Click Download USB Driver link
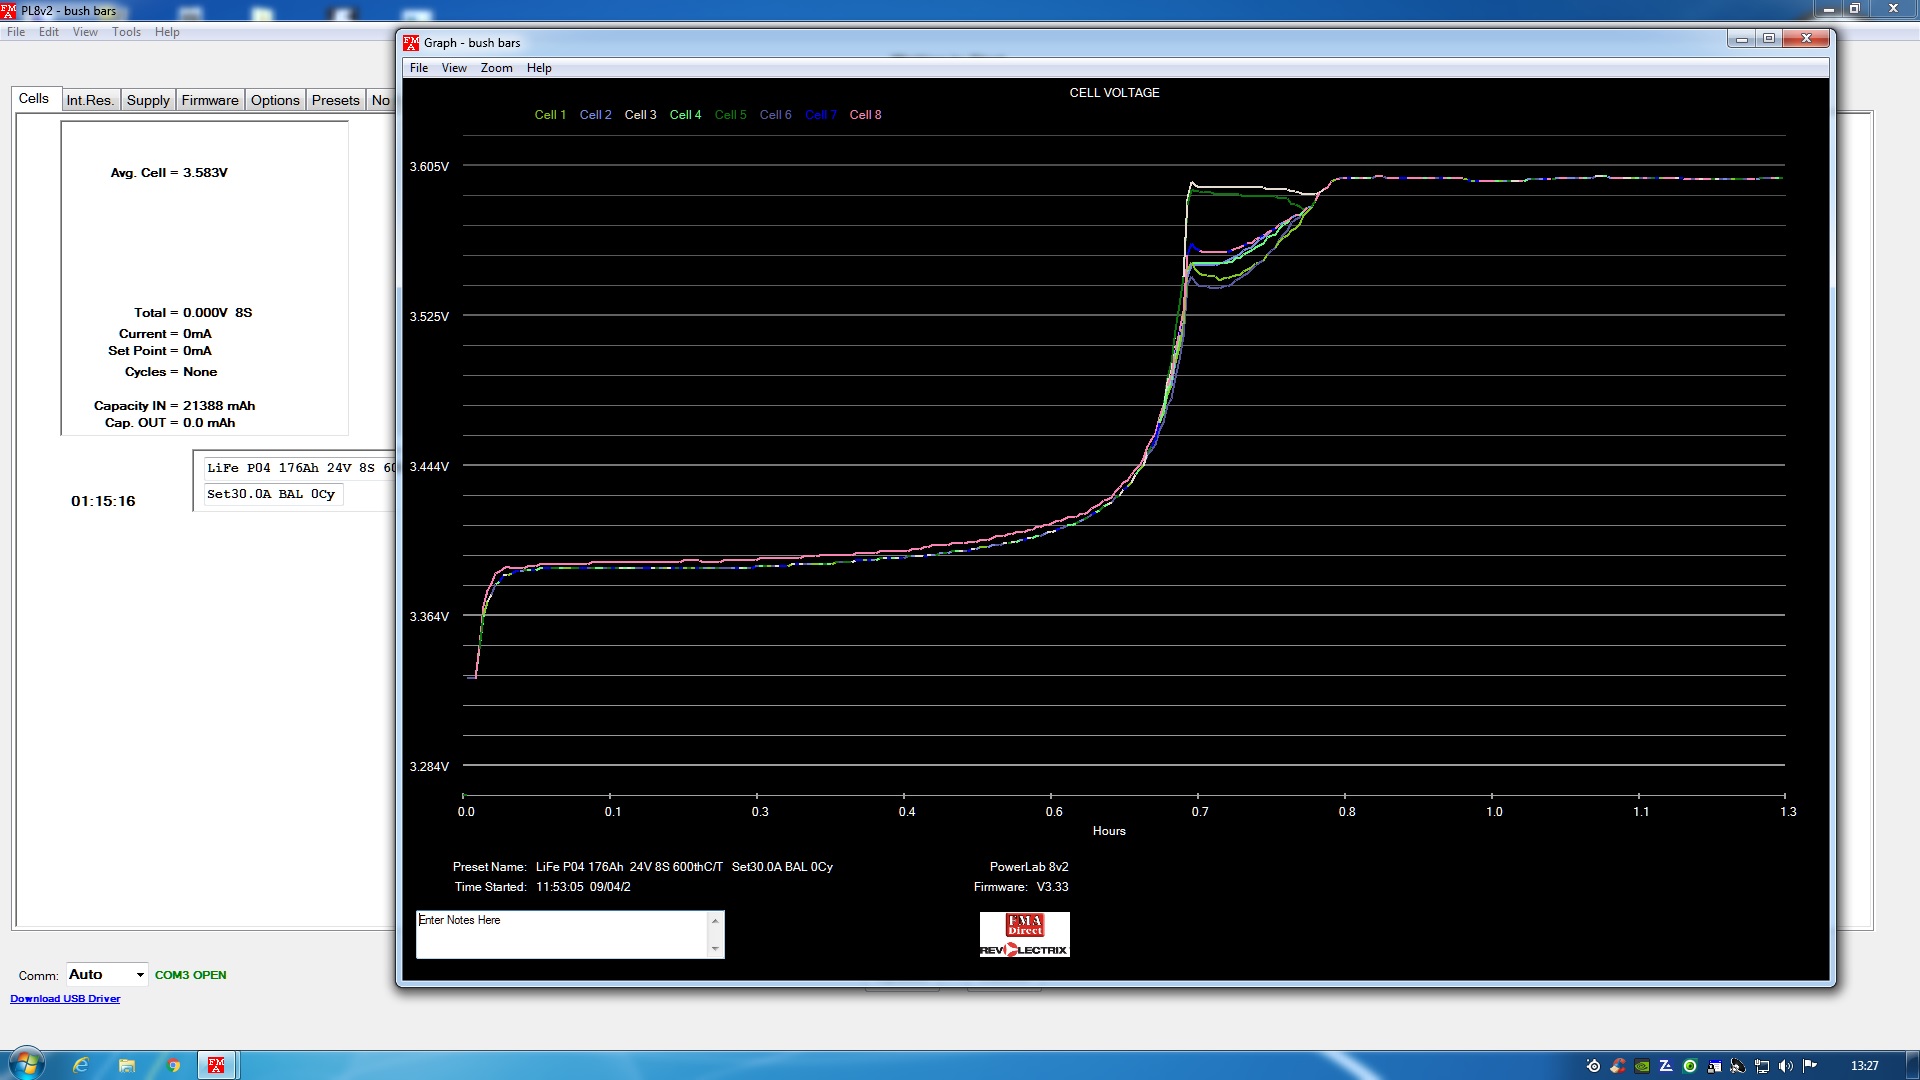 (65, 999)
